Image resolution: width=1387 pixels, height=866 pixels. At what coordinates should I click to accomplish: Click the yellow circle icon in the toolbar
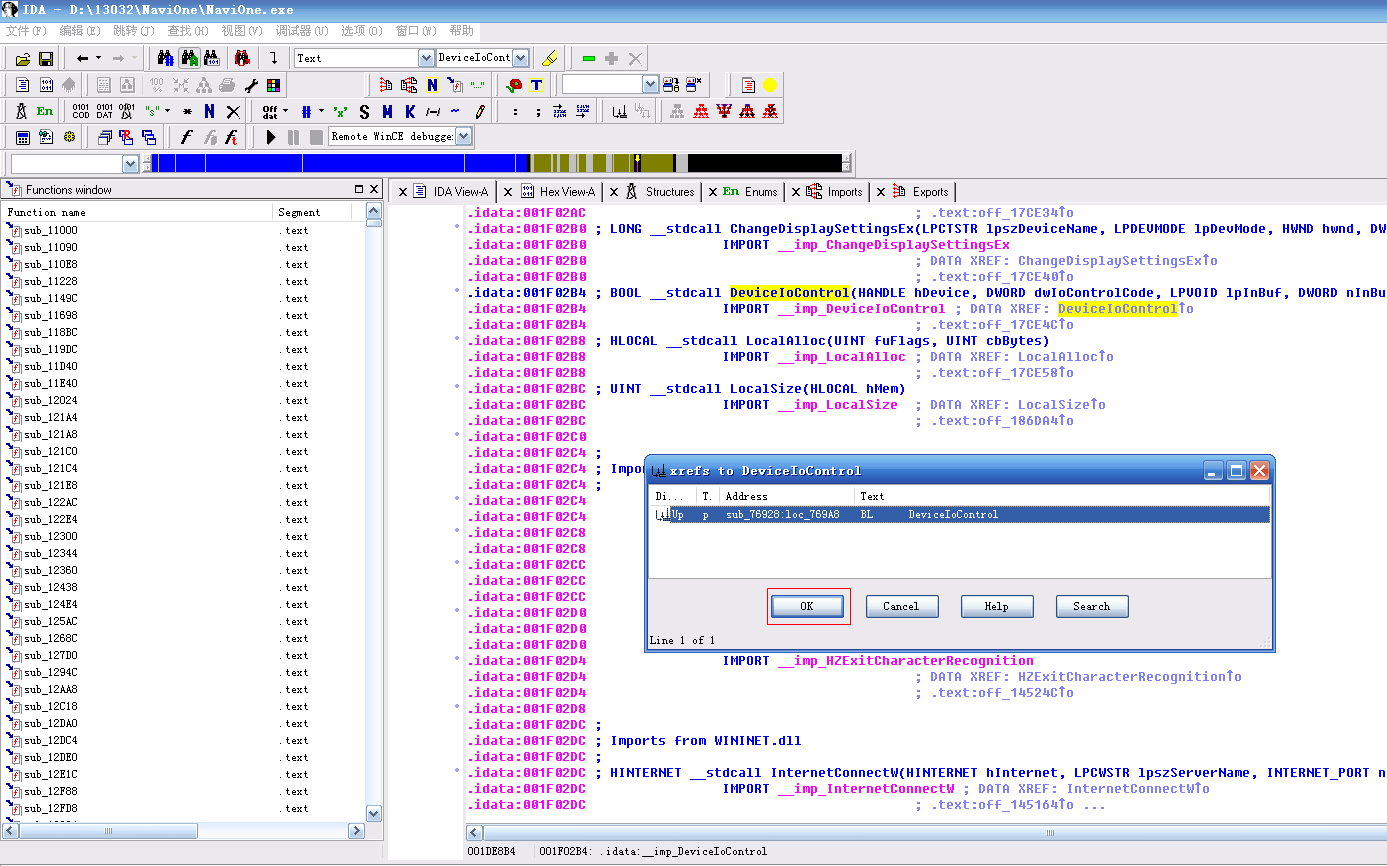[x=770, y=85]
